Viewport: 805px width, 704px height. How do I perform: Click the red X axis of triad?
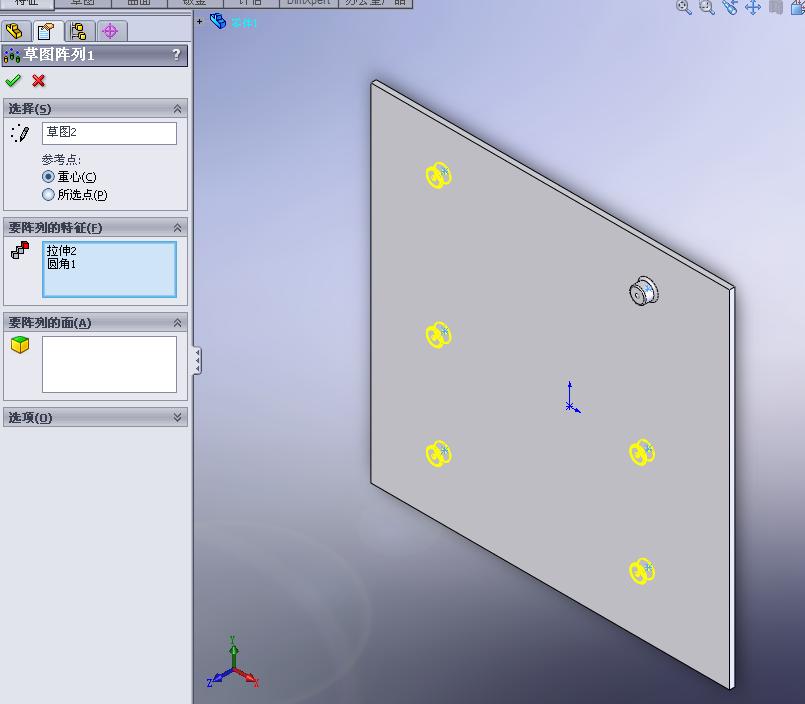pos(248,677)
